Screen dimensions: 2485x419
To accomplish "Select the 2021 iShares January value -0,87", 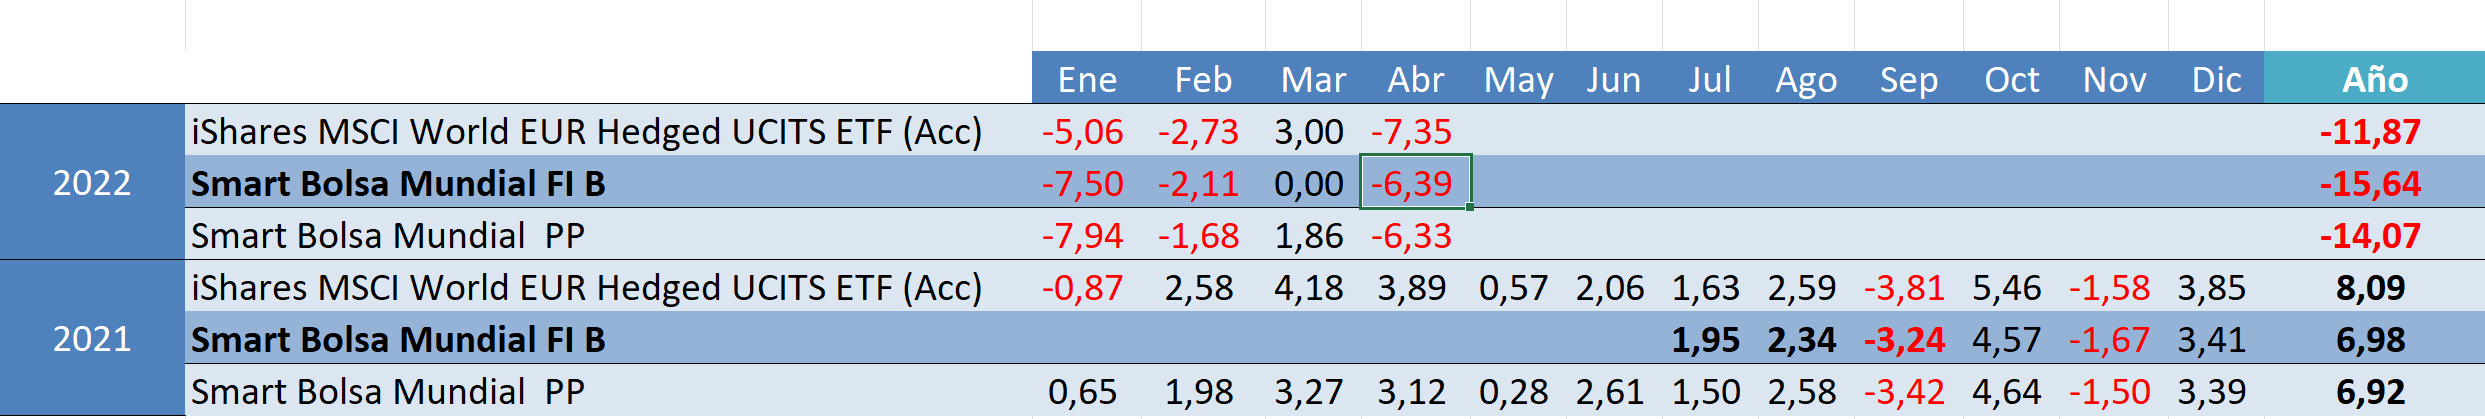I will point(1083,288).
